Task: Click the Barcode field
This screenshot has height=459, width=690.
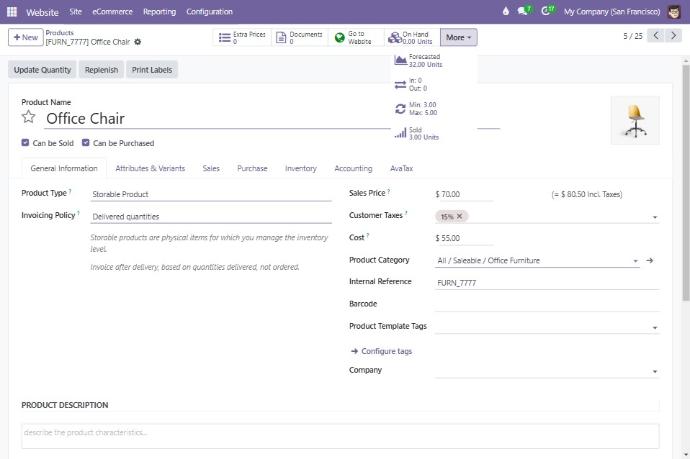Action: (x=547, y=305)
